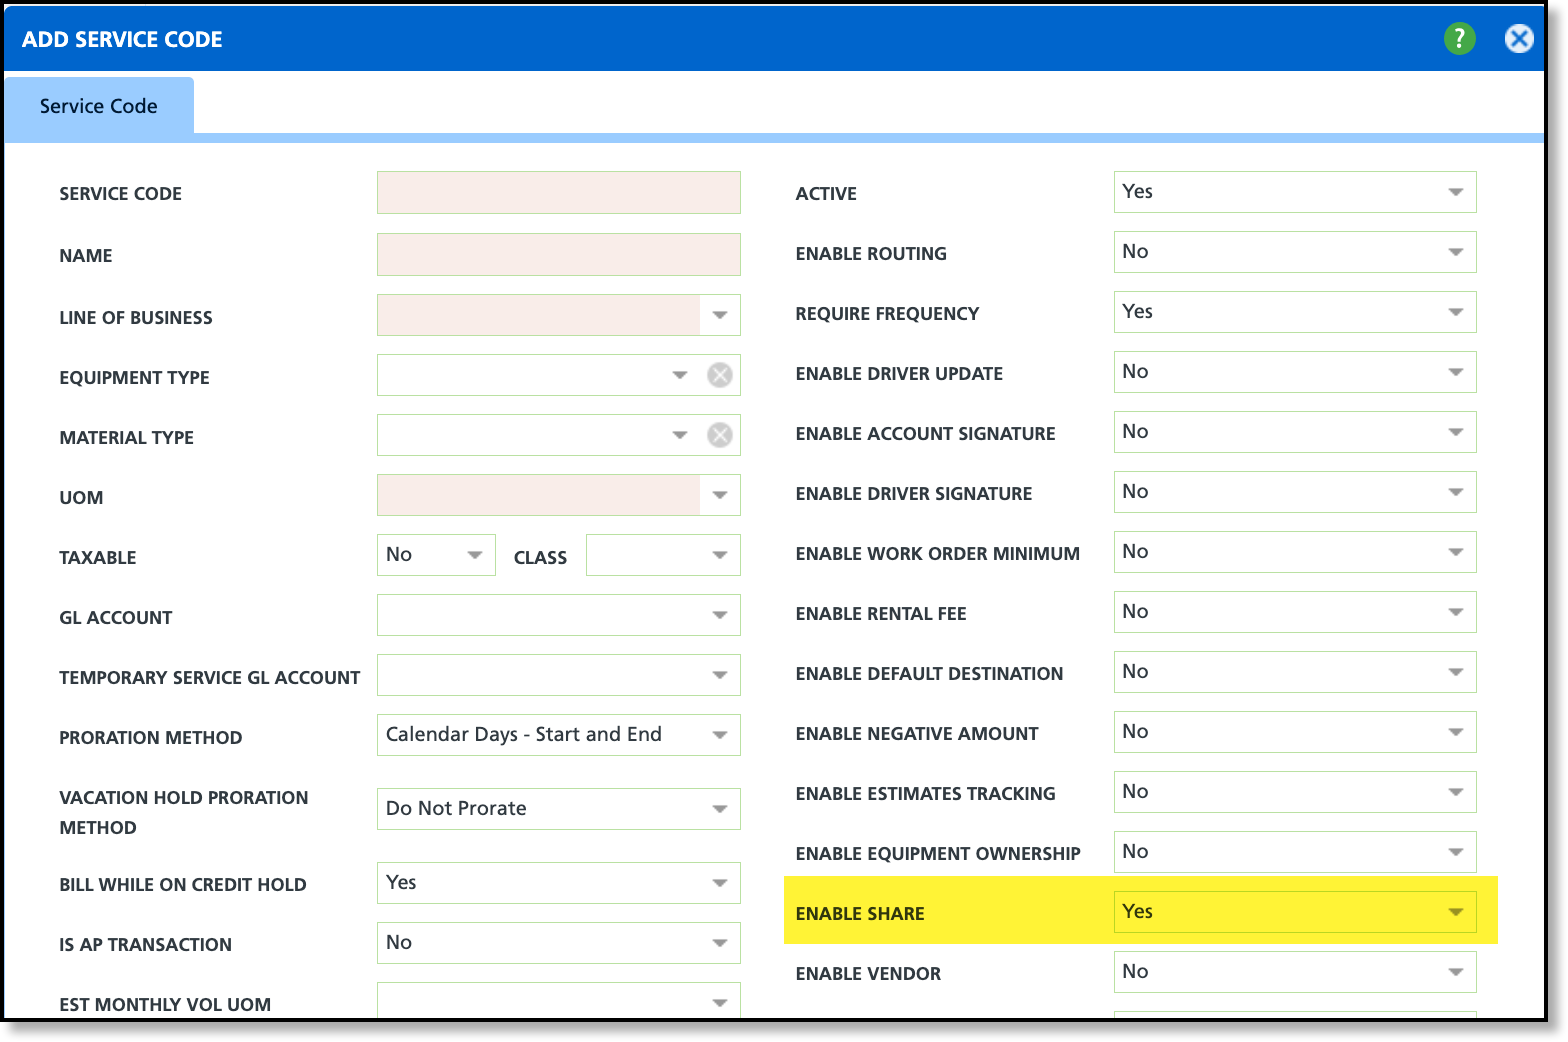Open the Enable Routing dropdown

pos(1295,252)
